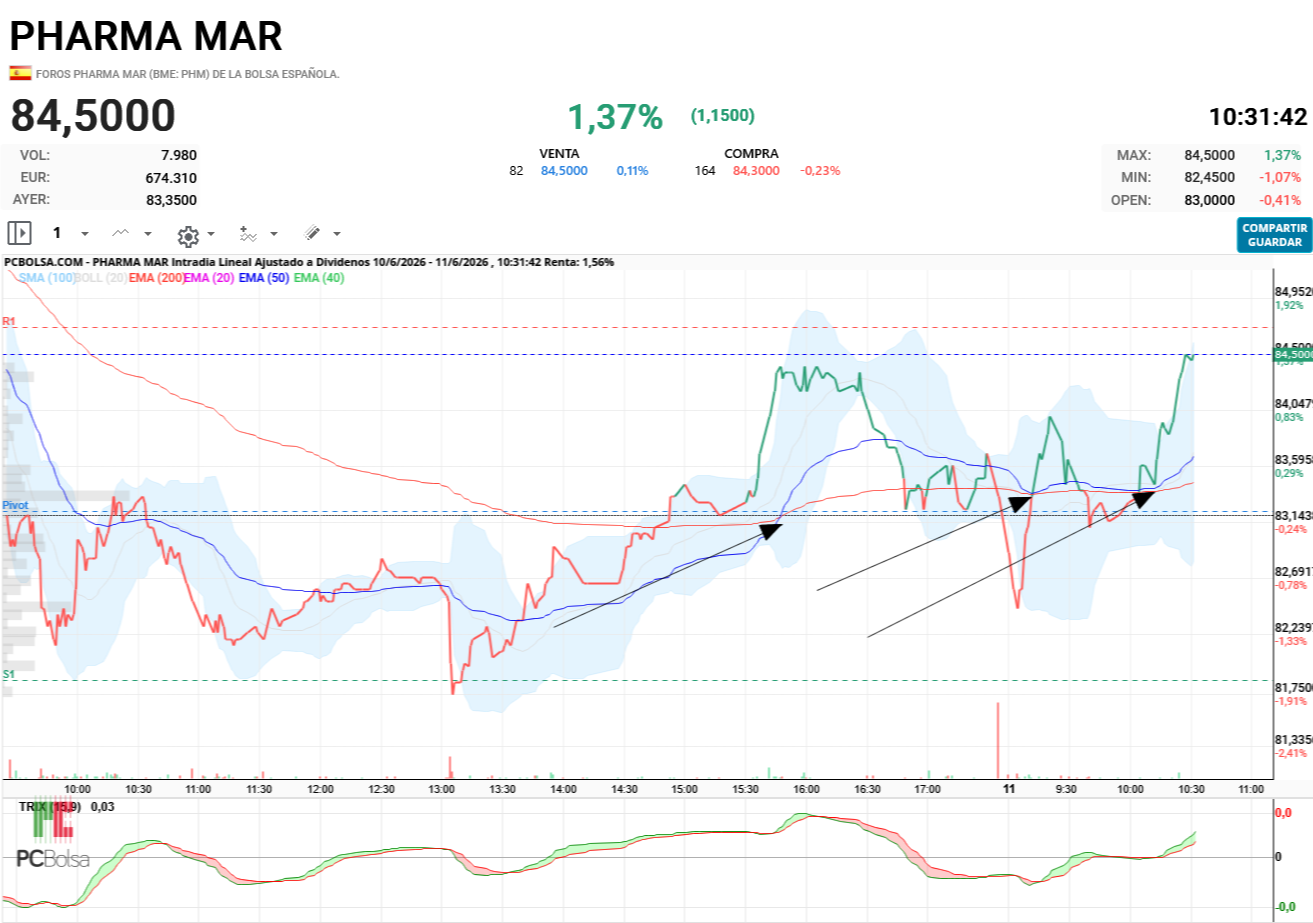Open the chart type line icon

pyautogui.click(x=121, y=233)
